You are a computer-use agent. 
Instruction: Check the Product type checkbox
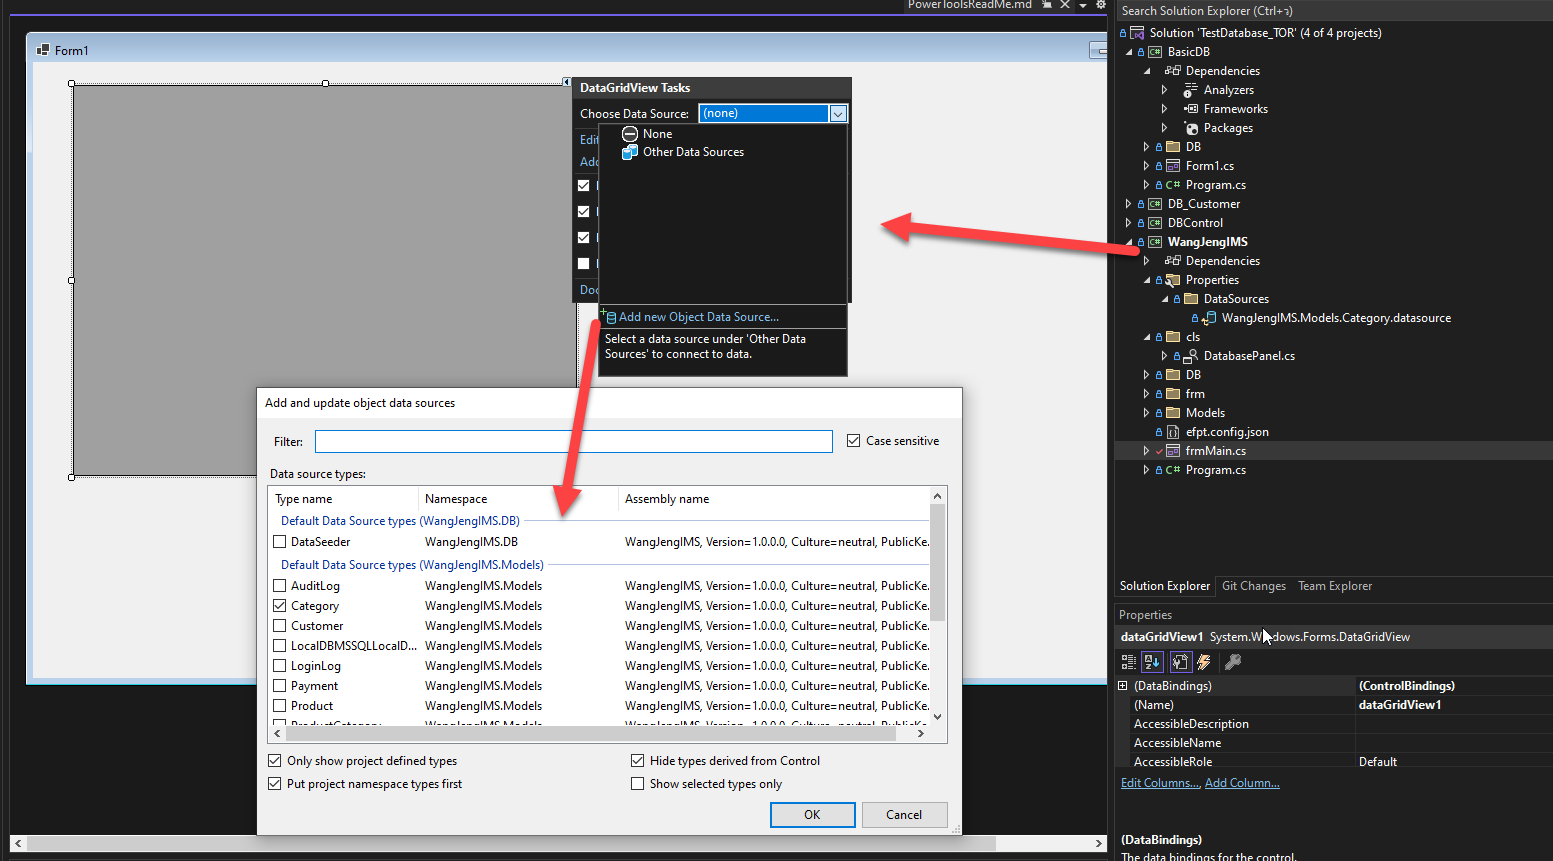[x=280, y=706]
